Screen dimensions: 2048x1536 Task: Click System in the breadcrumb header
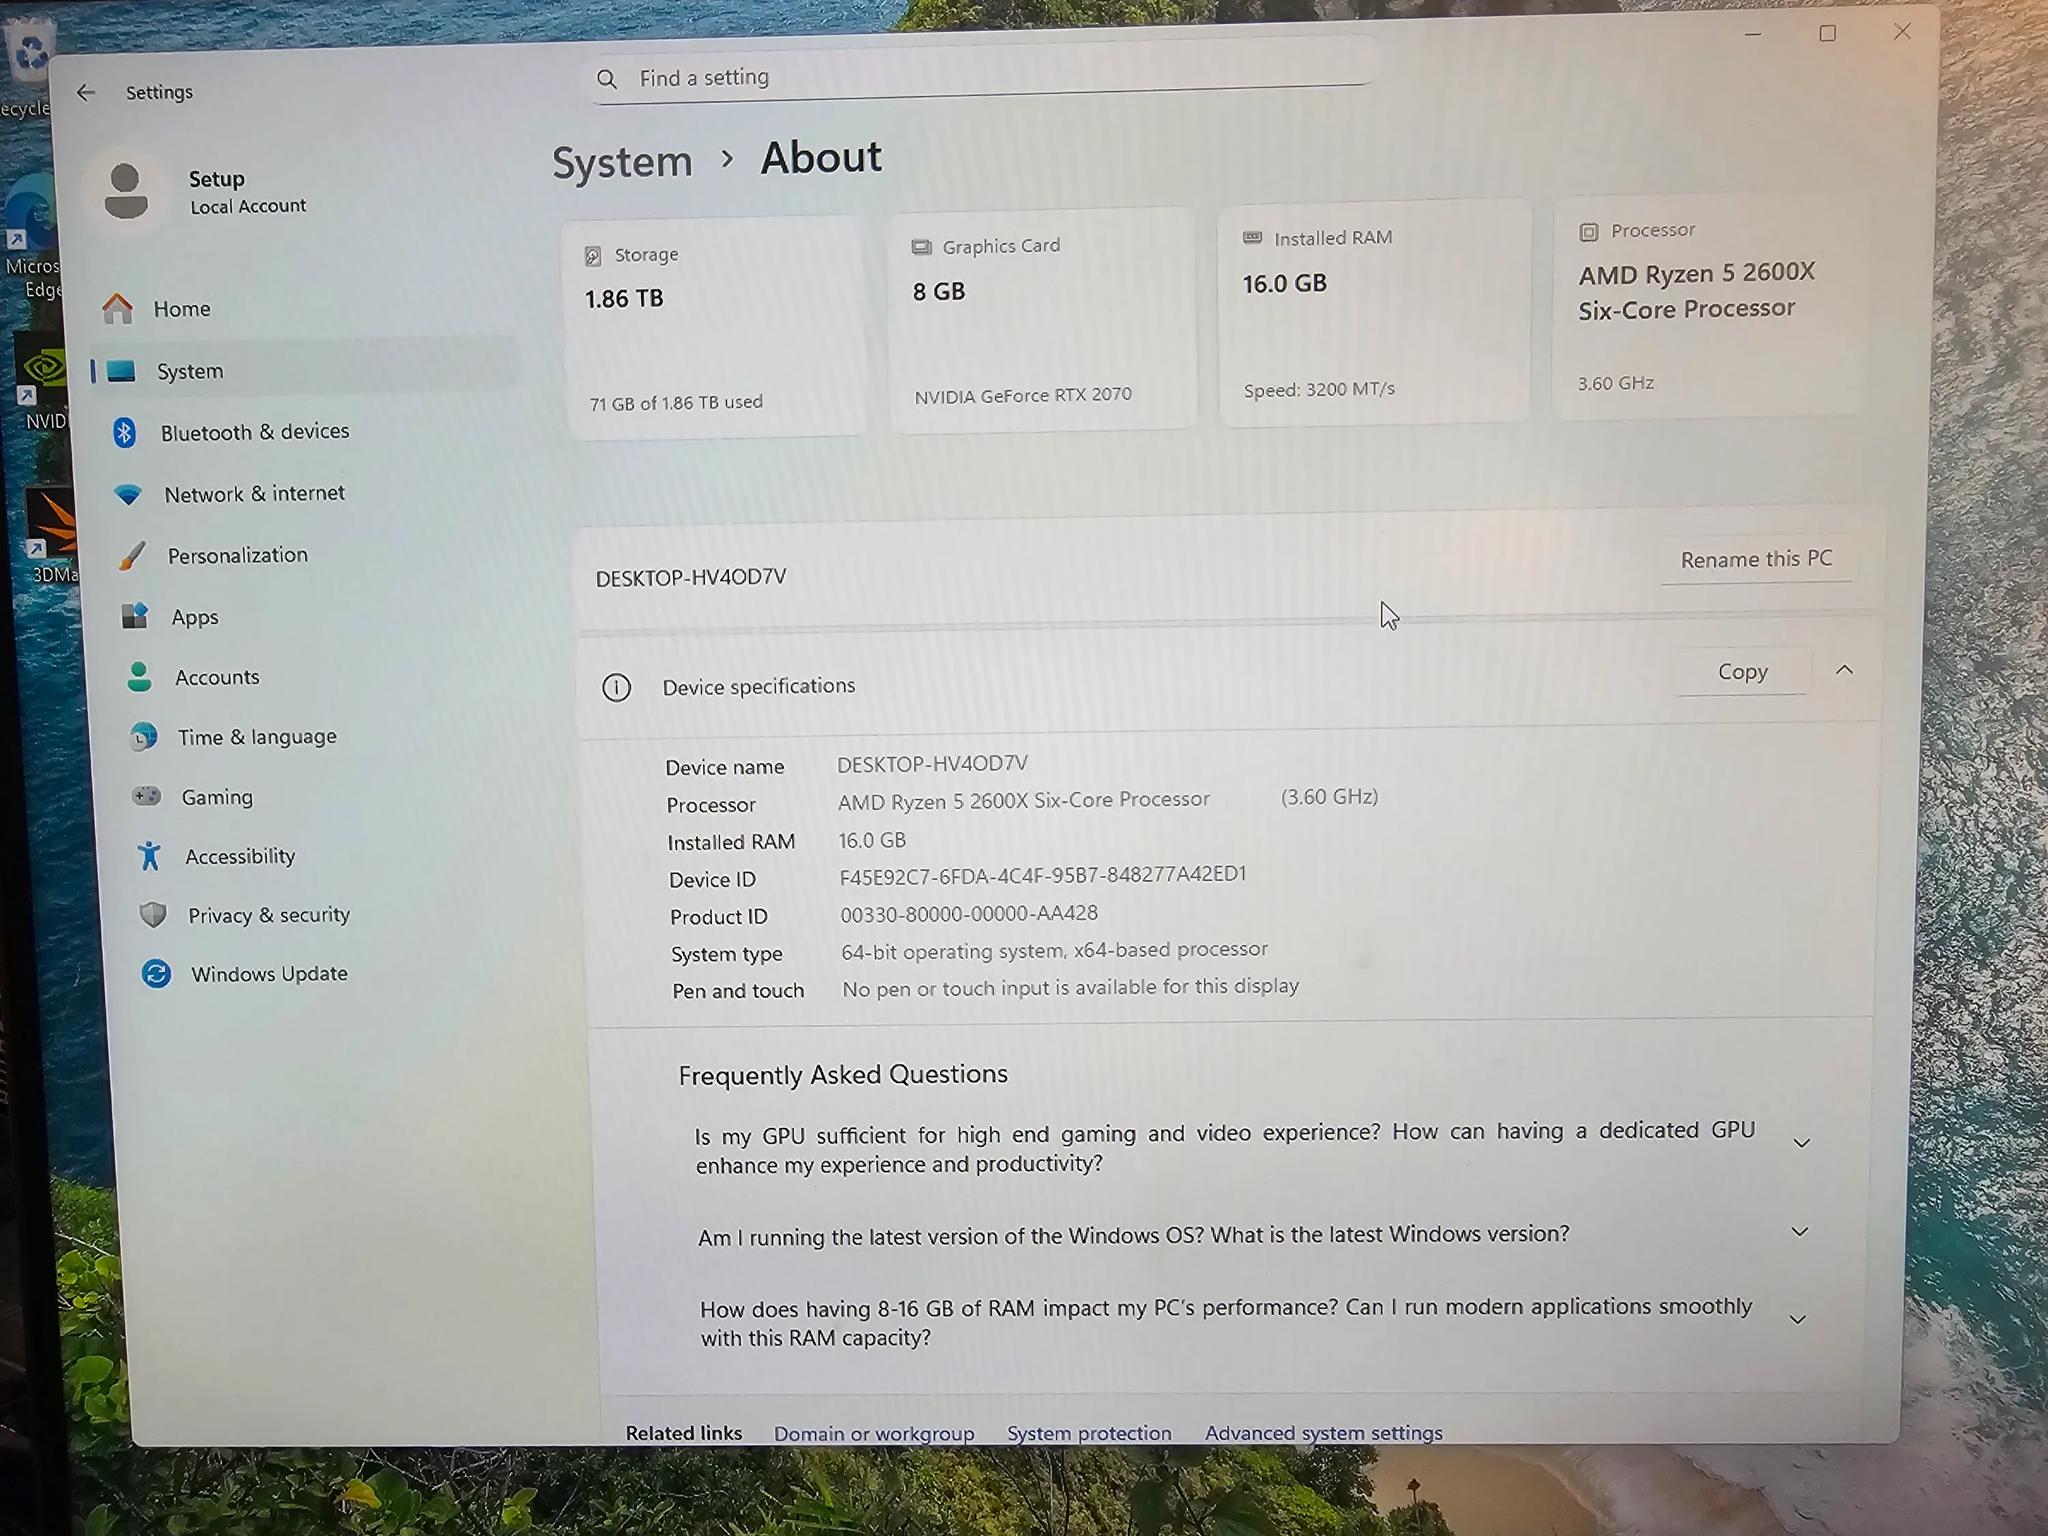622,162
